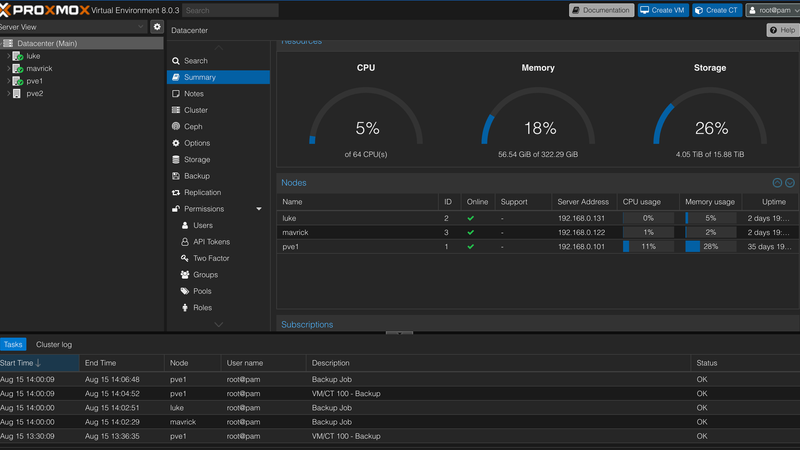Click the Create VM button
This screenshot has width=800, height=450.
tap(662, 10)
